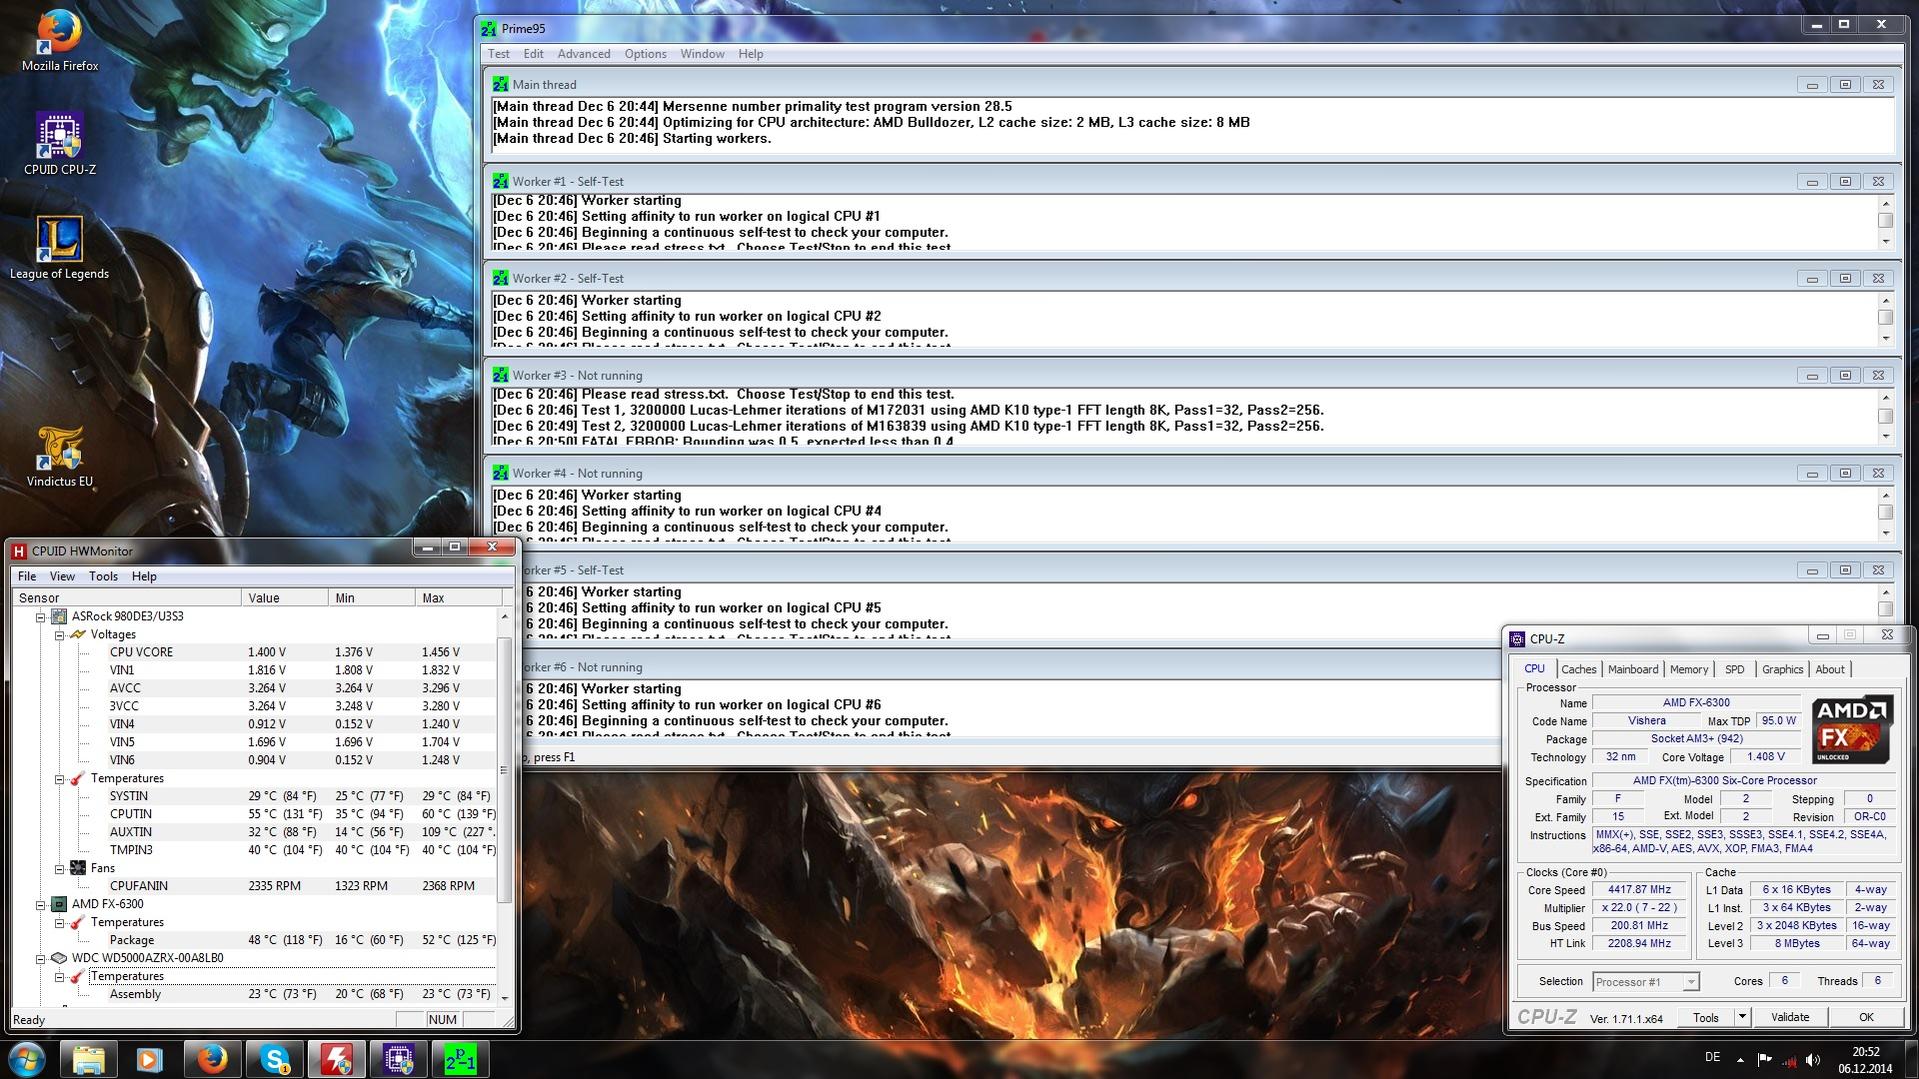Open the Options menu in Prime95
Image resolution: width=1919 pixels, height=1079 pixels.
pyautogui.click(x=645, y=54)
